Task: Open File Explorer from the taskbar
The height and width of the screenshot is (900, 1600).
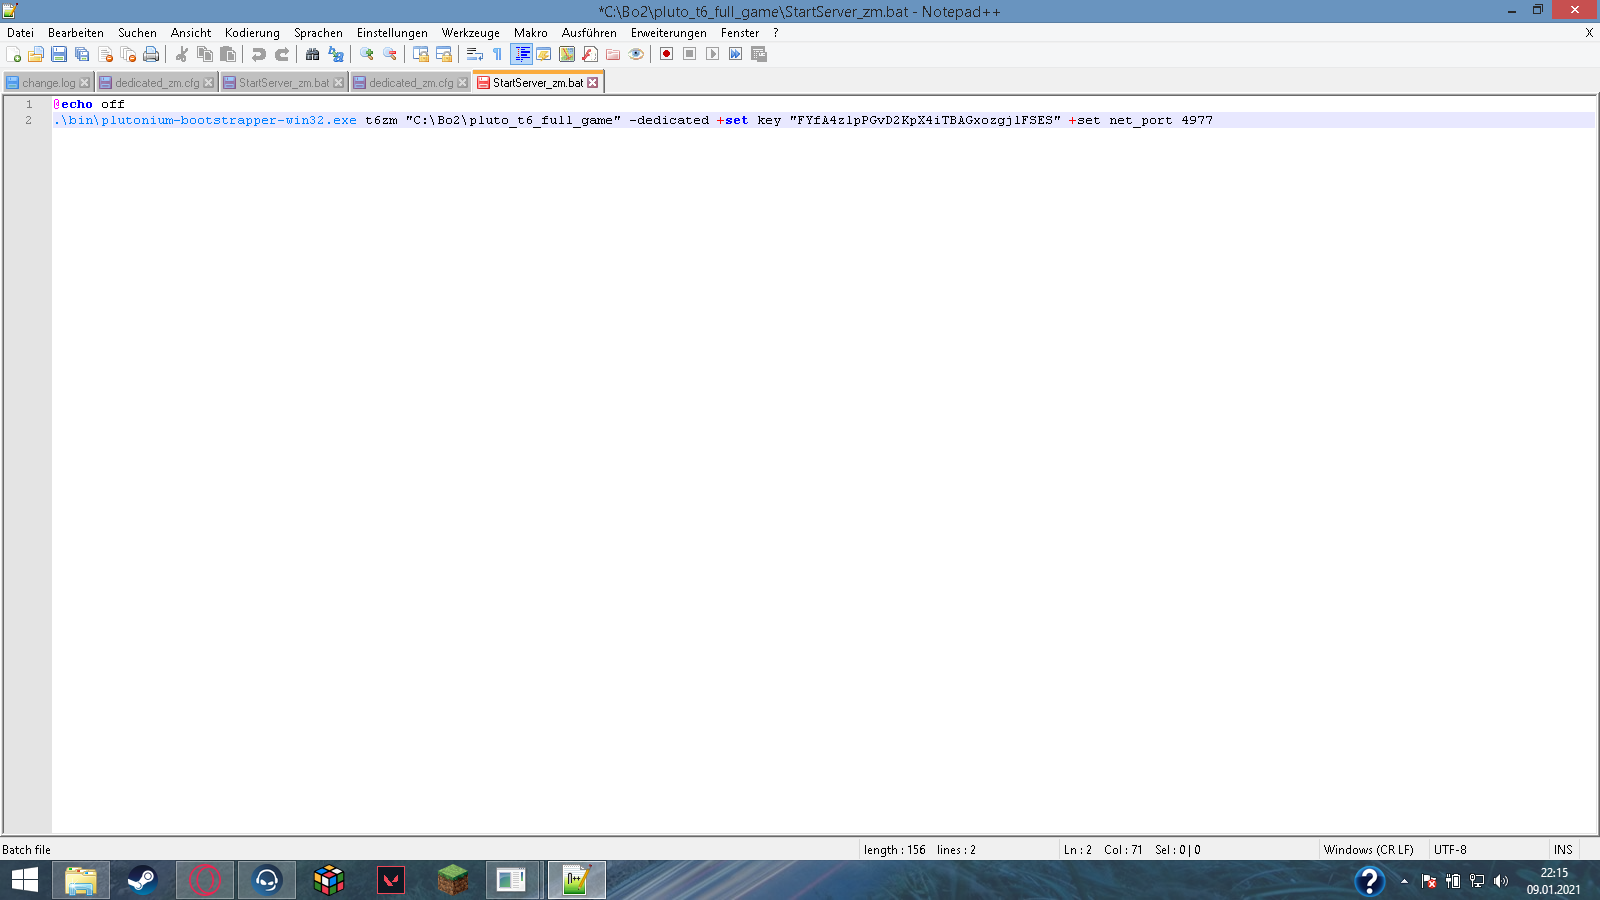Action: click(x=81, y=880)
